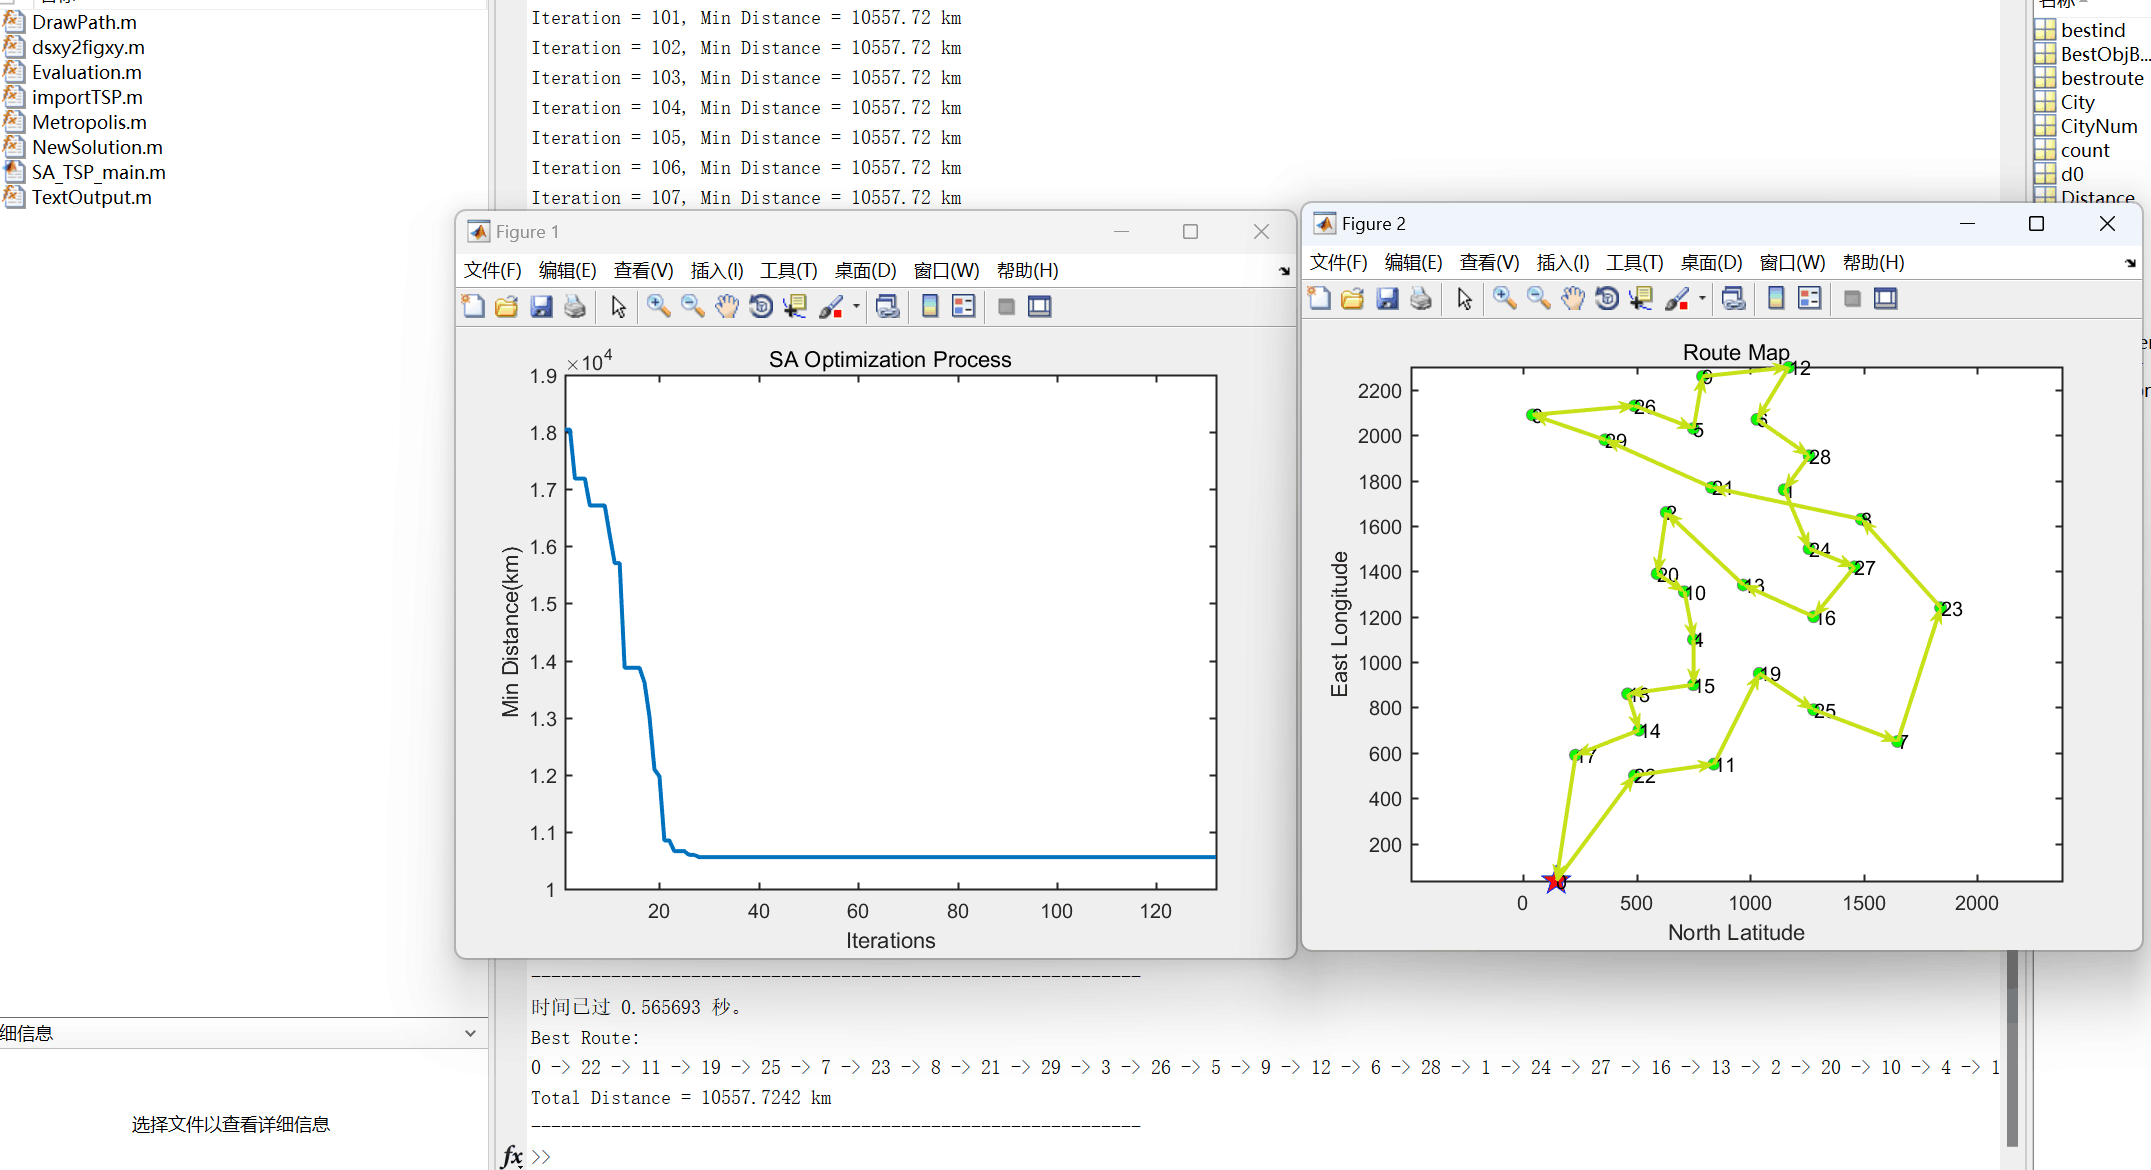Open SA_TSP_main.m in file list
The image size is (2151, 1170).
[98, 172]
